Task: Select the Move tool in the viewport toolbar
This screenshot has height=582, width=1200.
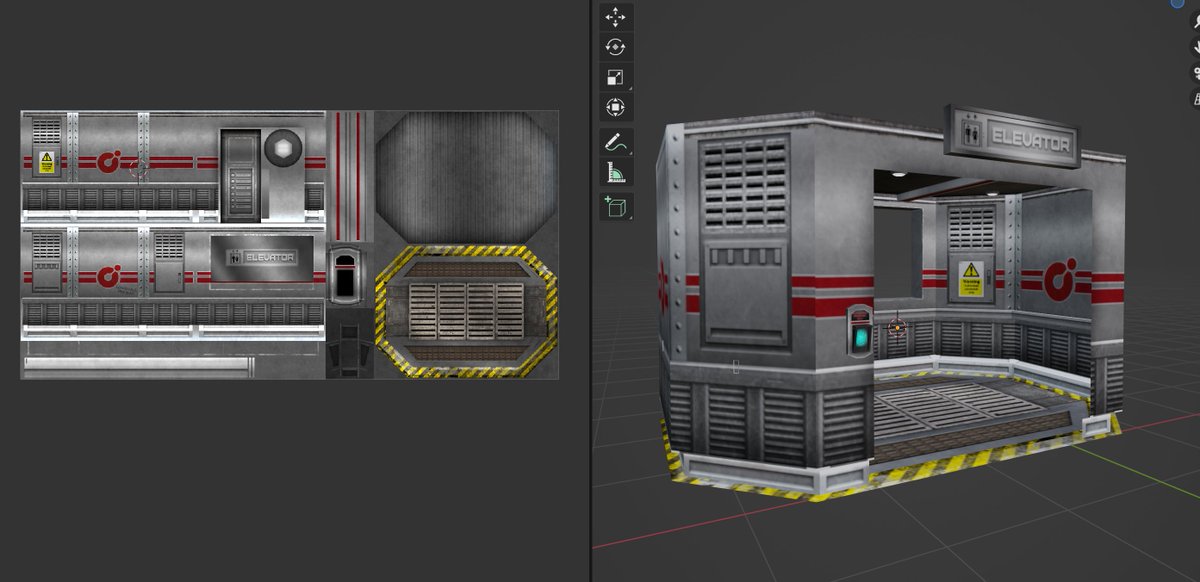Action: [x=615, y=17]
